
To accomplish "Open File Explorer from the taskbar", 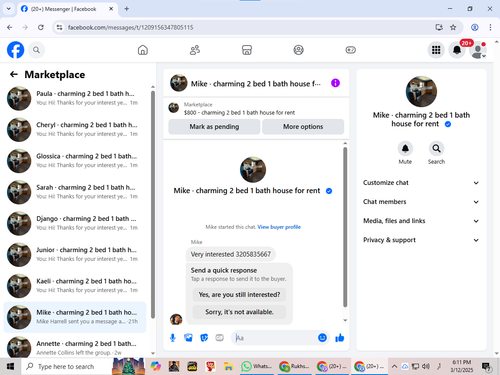I will (228, 367).
